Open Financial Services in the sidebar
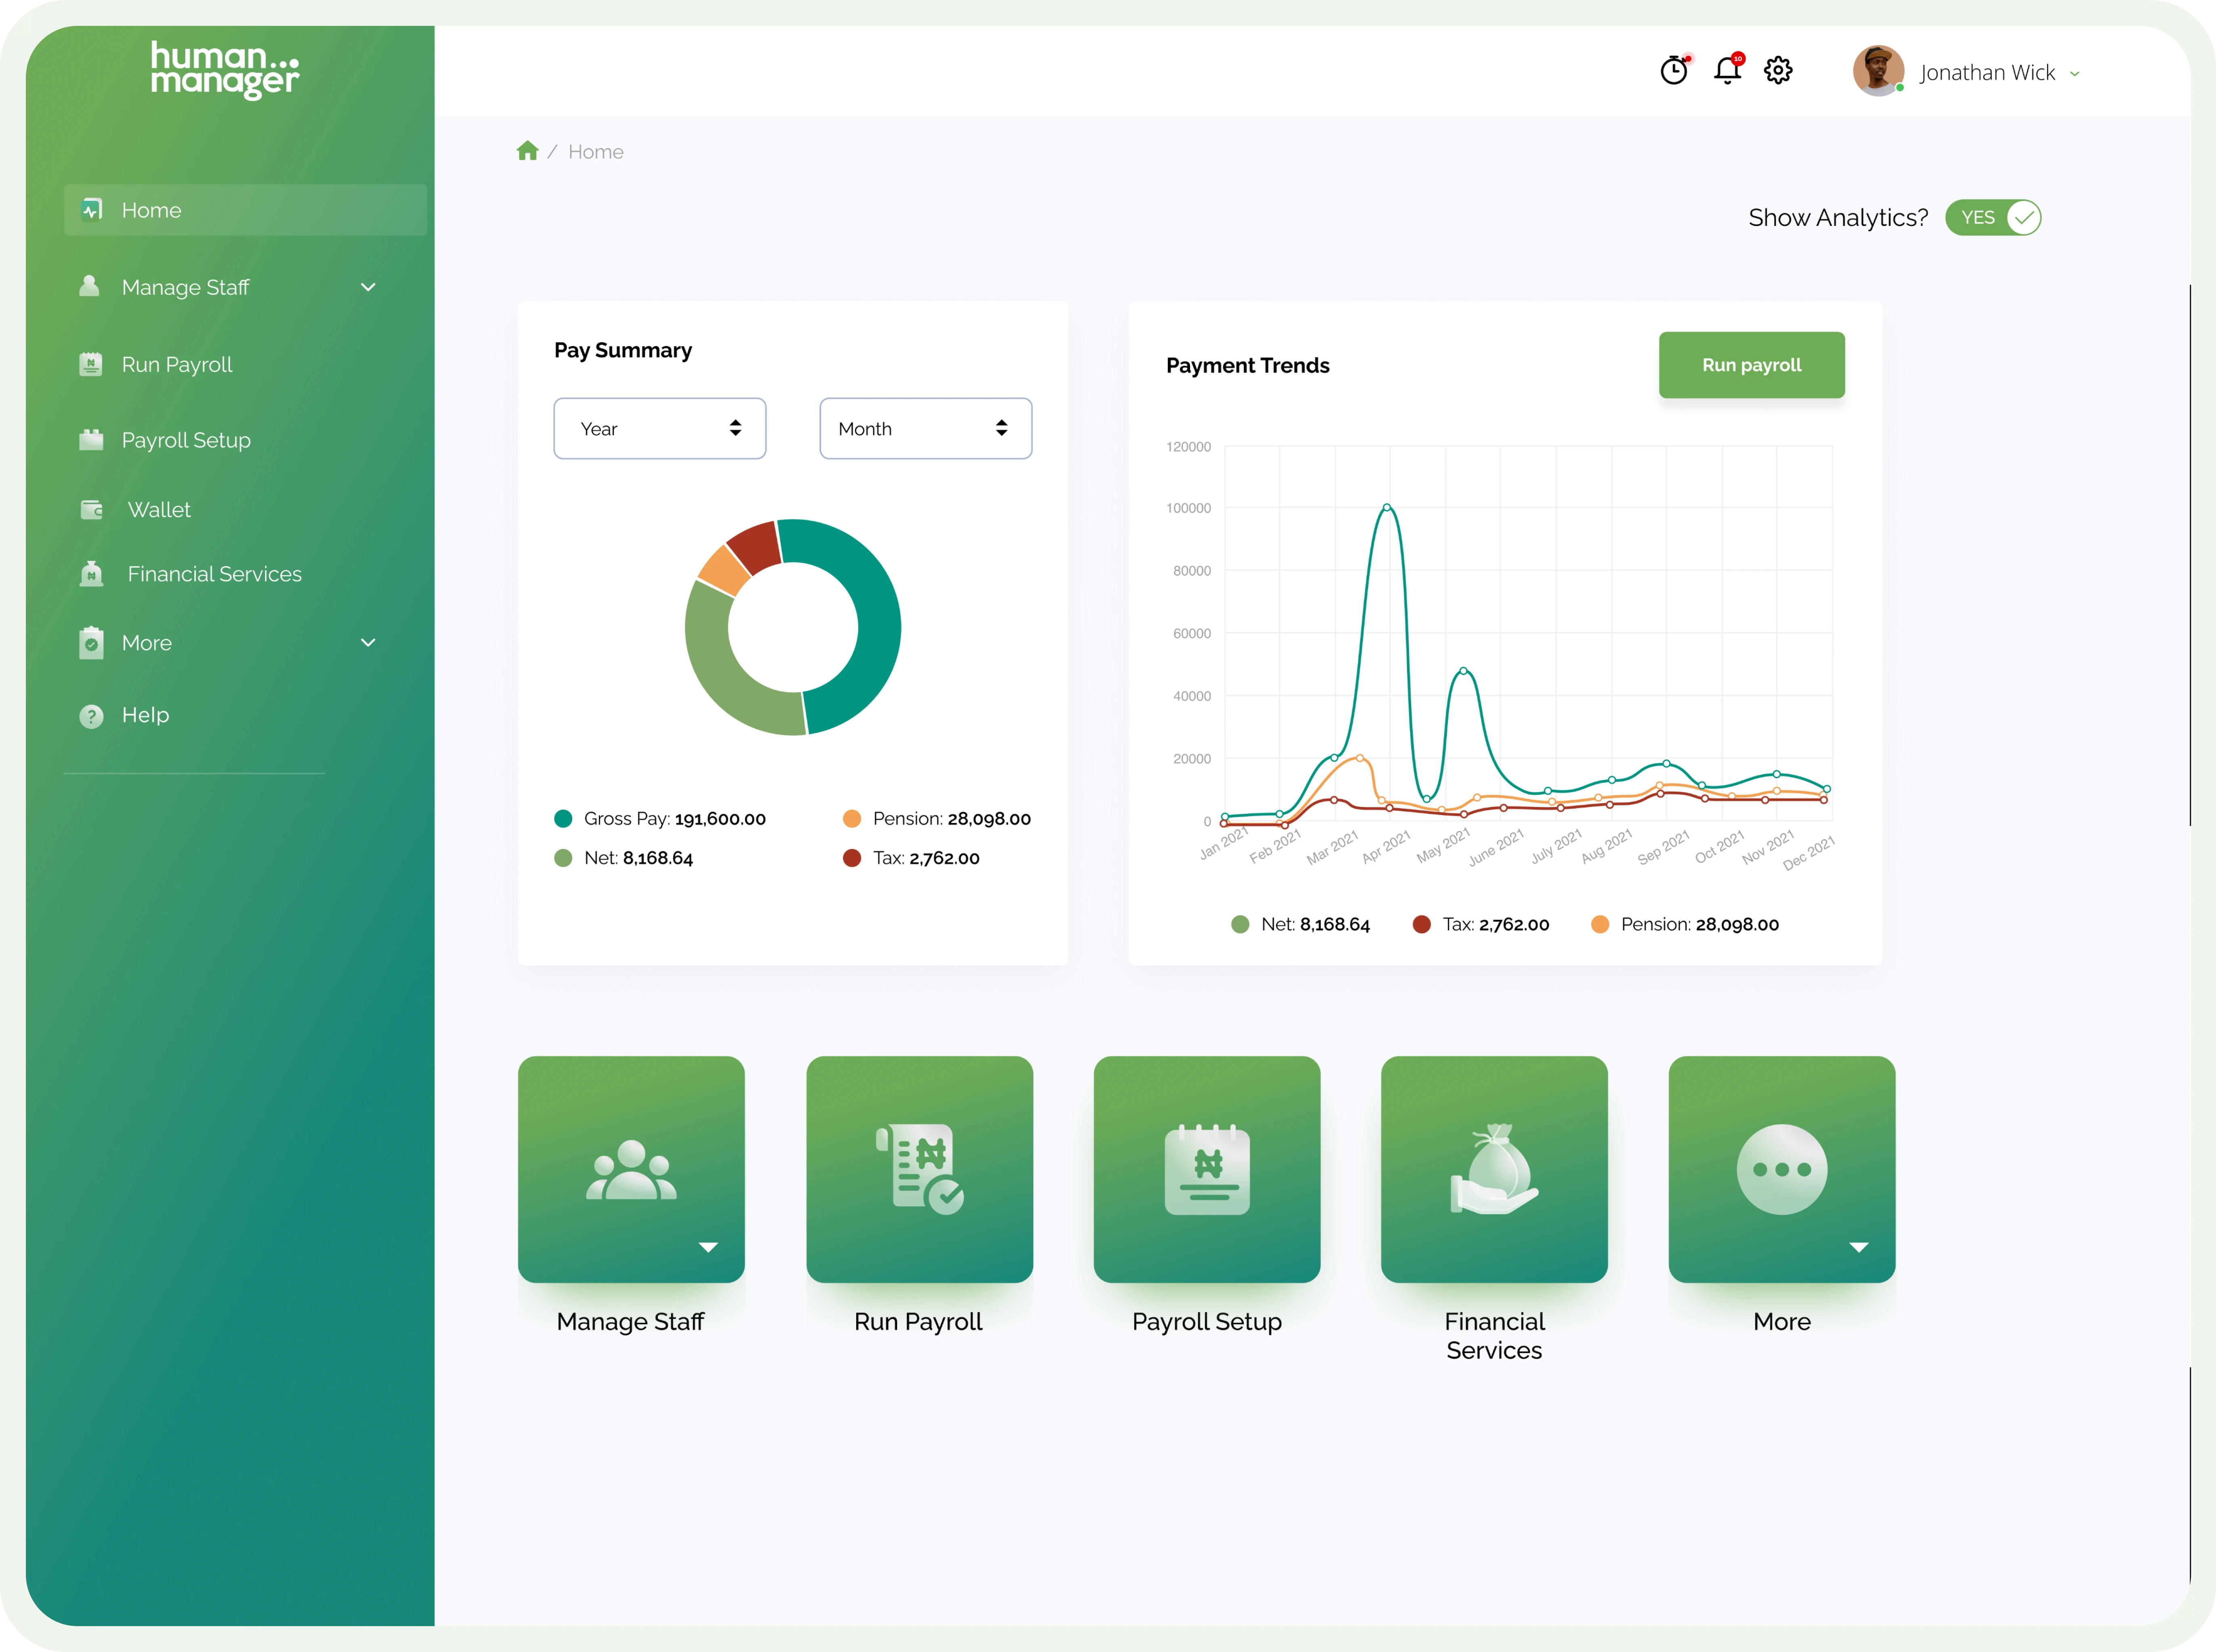The width and height of the screenshot is (2216, 1652). 214,574
